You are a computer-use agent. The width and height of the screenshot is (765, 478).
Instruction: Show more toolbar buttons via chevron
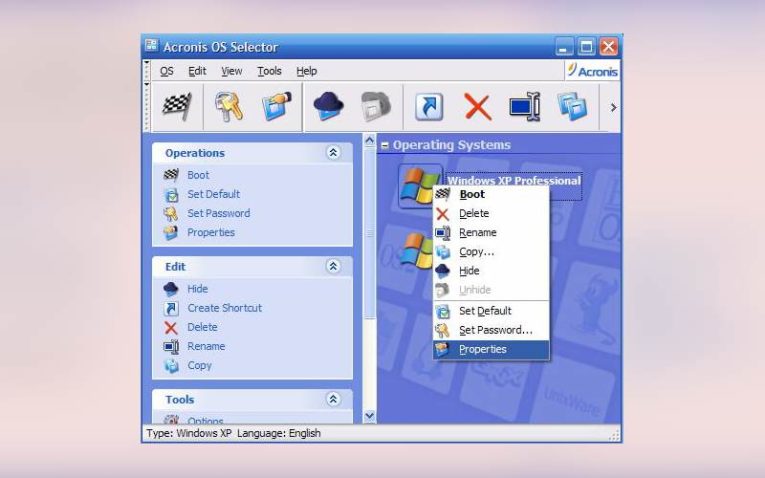coord(613,107)
